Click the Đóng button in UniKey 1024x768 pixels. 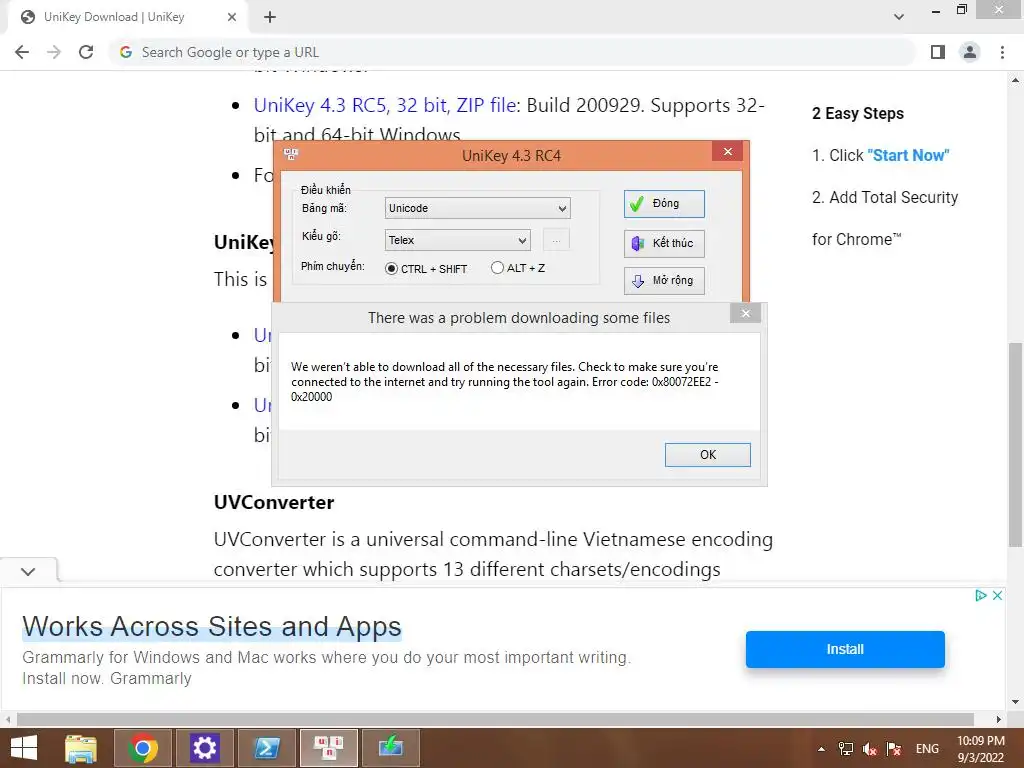pos(664,204)
